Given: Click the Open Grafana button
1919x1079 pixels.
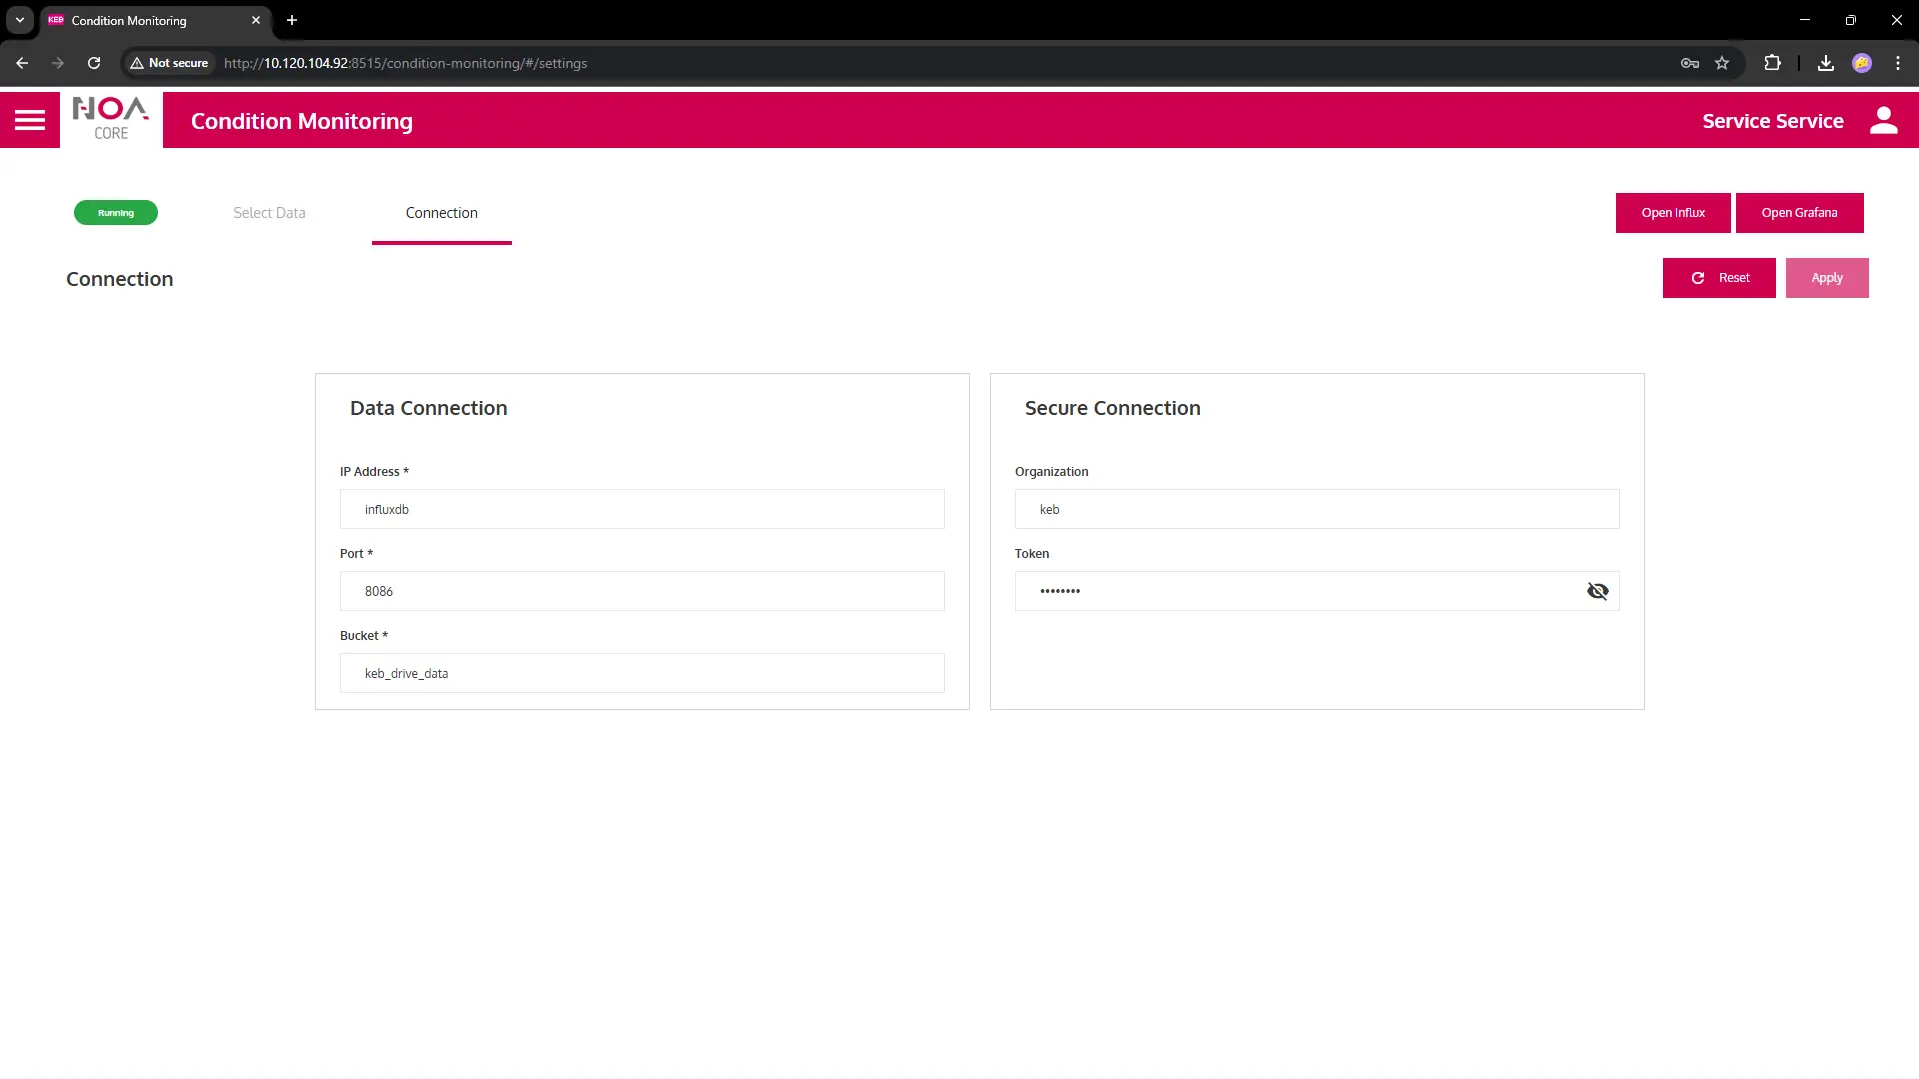Looking at the screenshot, I should [1798, 213].
